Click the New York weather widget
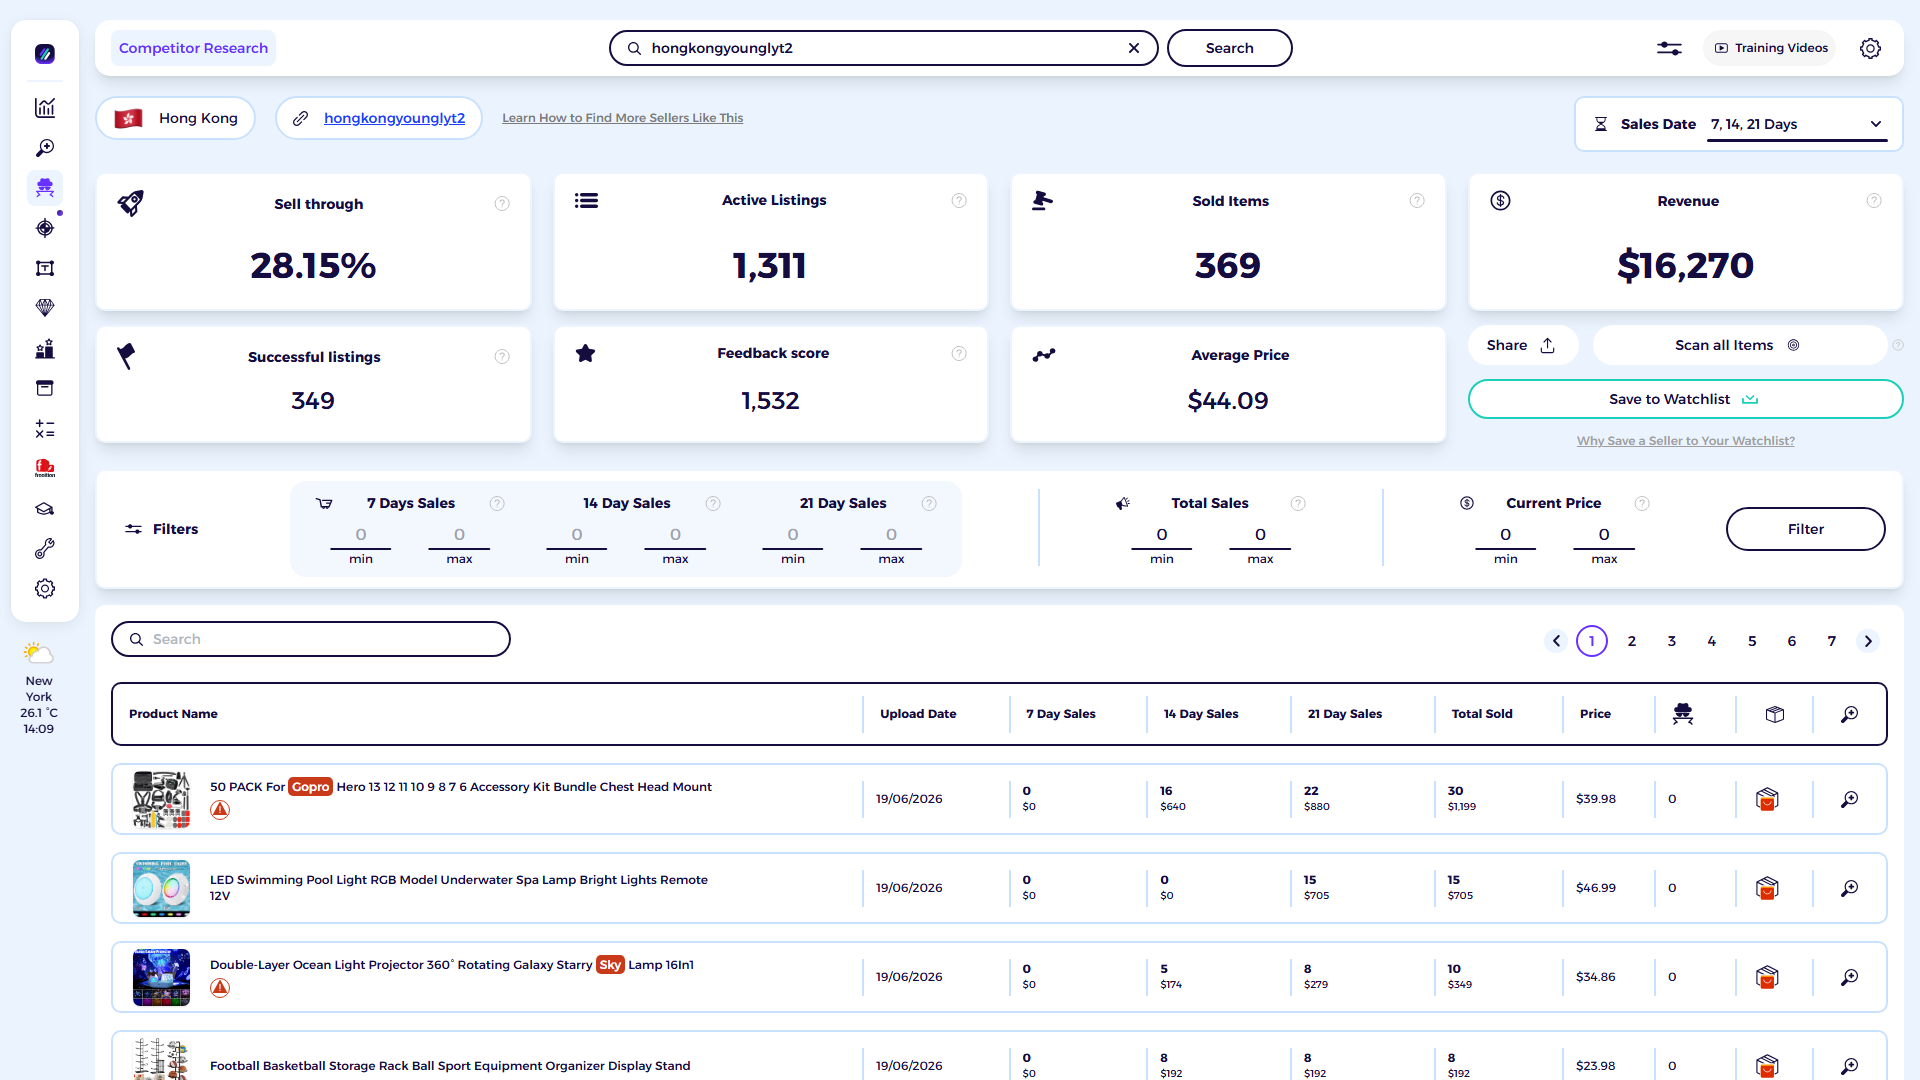Image resolution: width=1920 pixels, height=1080 pixels. coord(39,688)
